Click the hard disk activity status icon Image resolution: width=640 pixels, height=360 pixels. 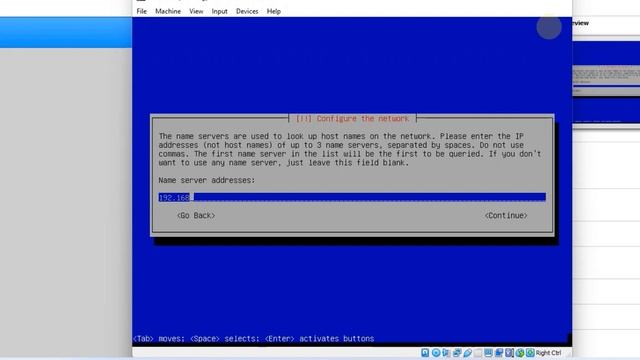pyautogui.click(x=425, y=353)
